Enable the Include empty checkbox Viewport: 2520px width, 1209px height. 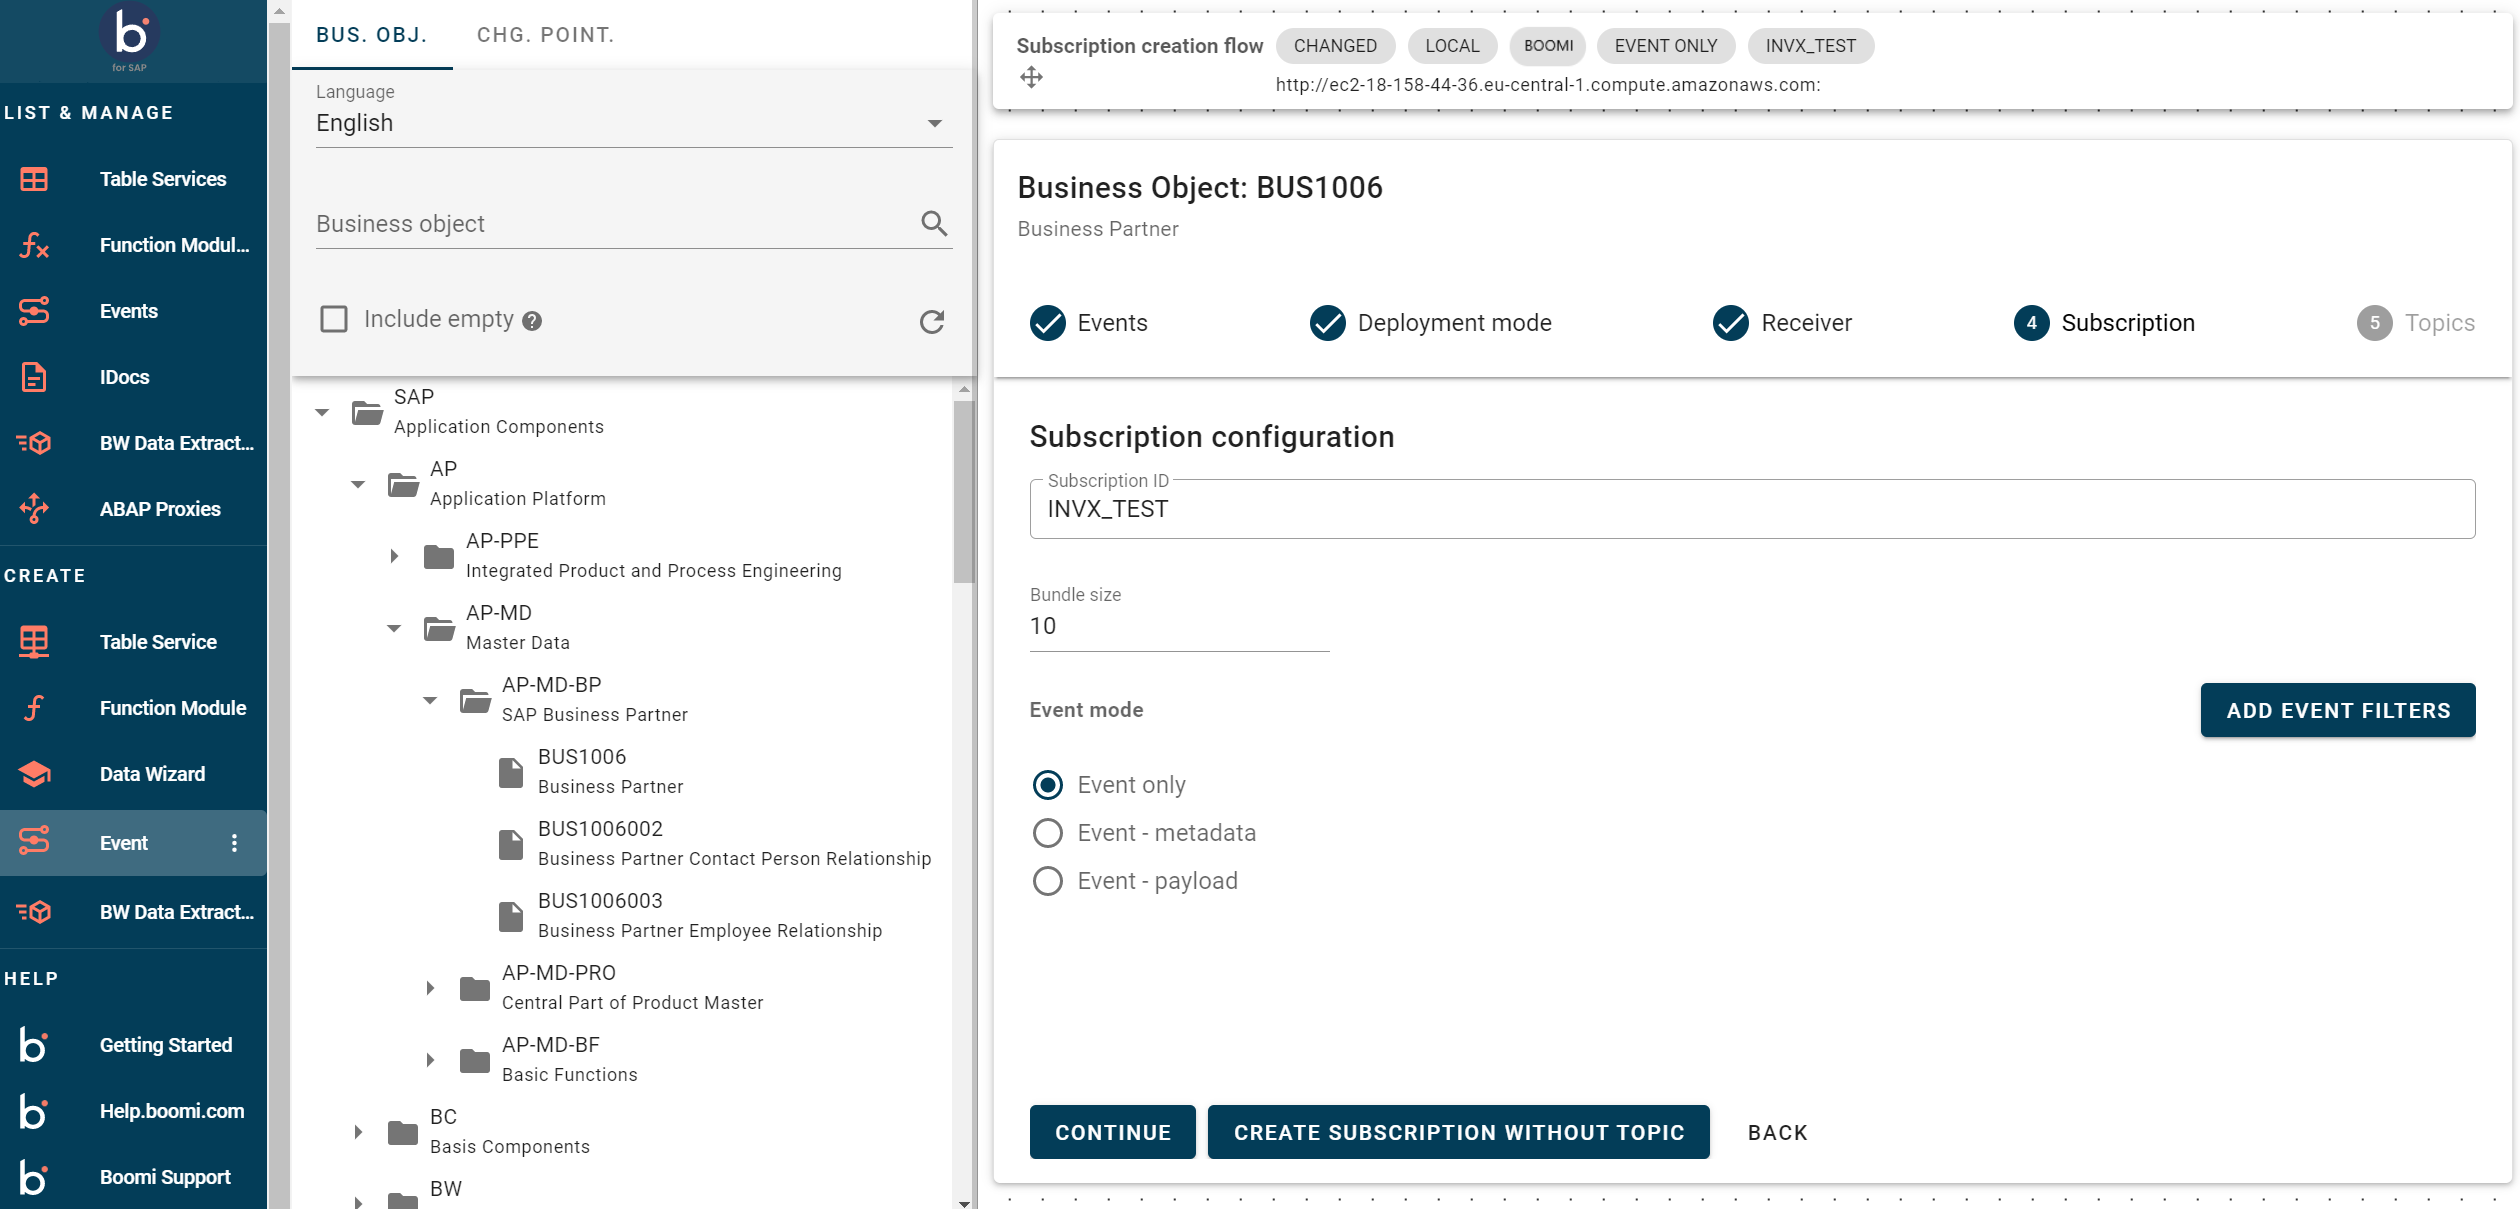pyautogui.click(x=334, y=319)
